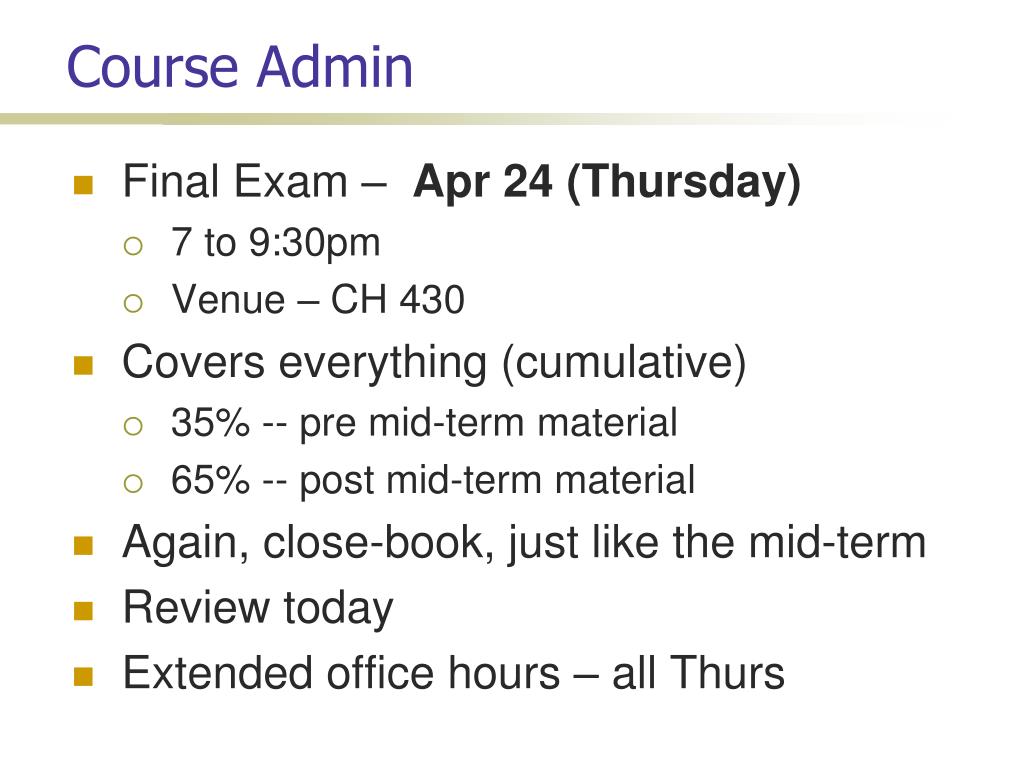Click the Review today text
This screenshot has width=1024, height=768.
tap(258, 609)
